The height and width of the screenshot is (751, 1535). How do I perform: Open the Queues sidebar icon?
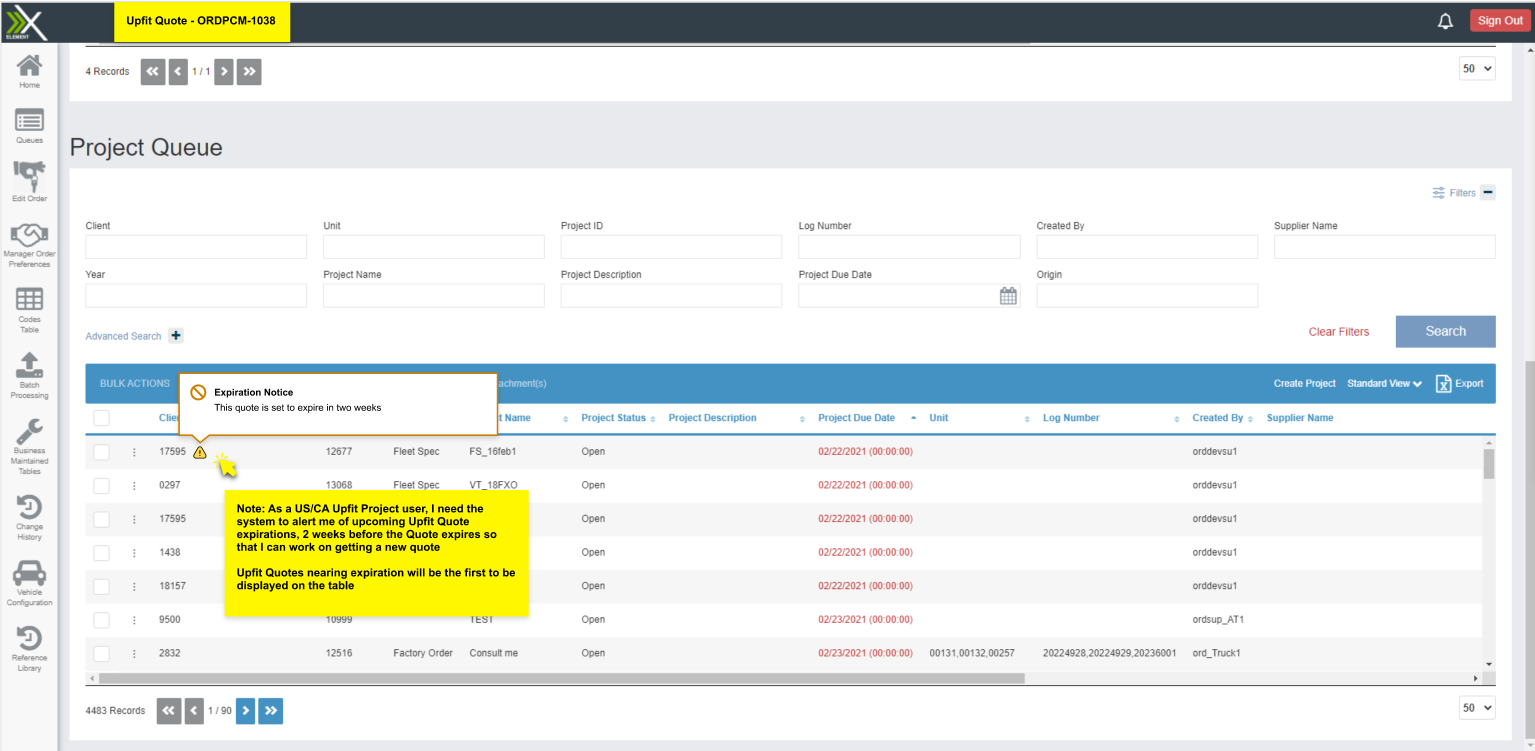(x=29, y=121)
